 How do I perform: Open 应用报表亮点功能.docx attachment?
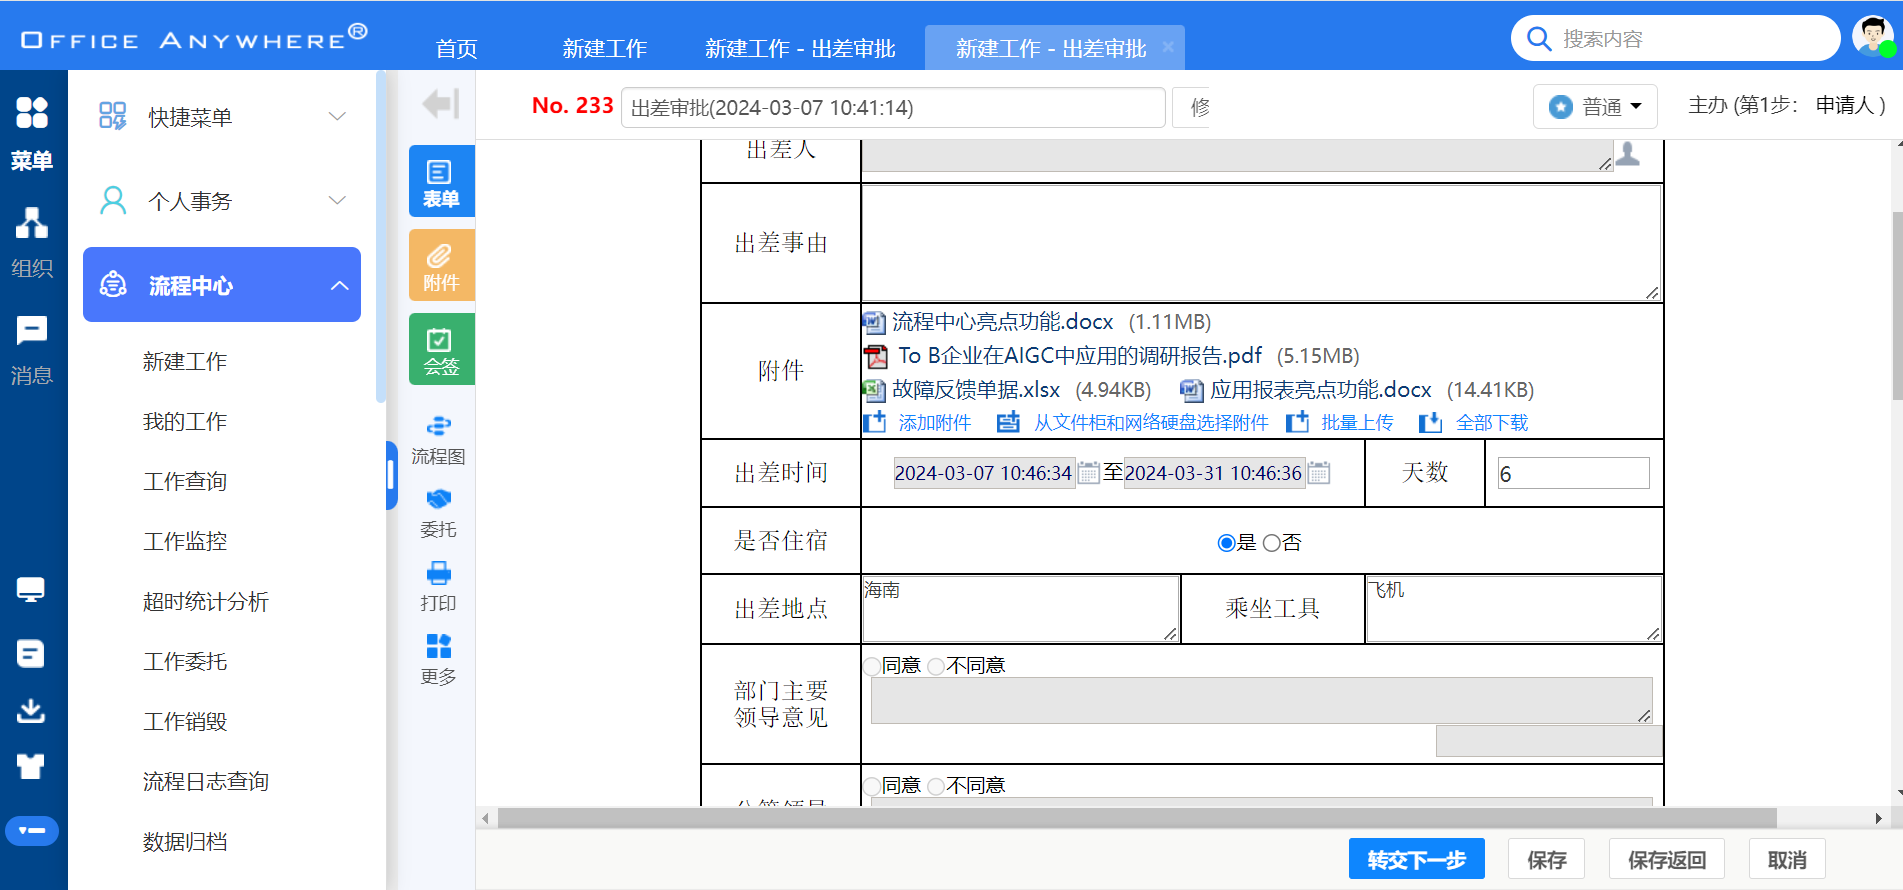(1320, 390)
